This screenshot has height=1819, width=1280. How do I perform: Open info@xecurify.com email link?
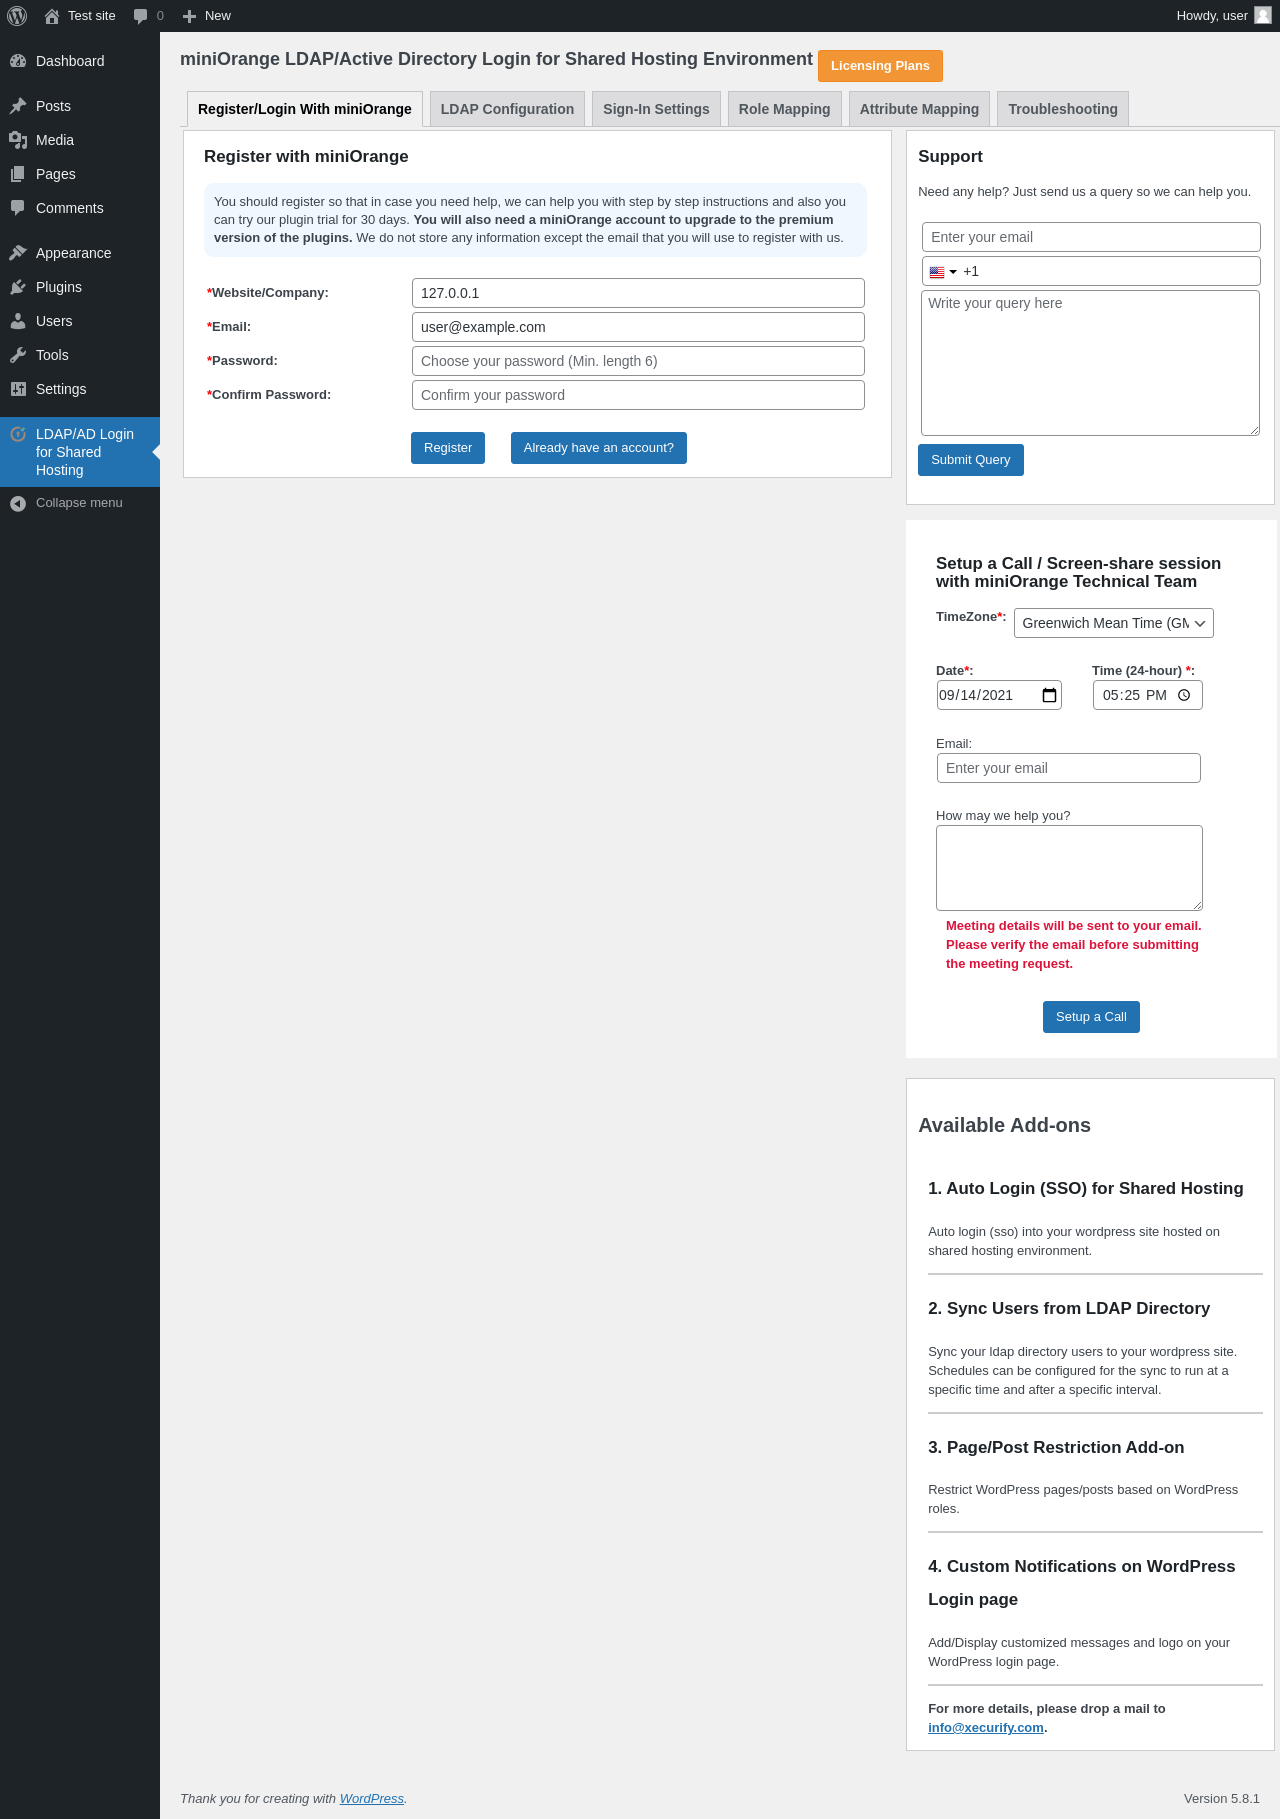click(986, 1728)
